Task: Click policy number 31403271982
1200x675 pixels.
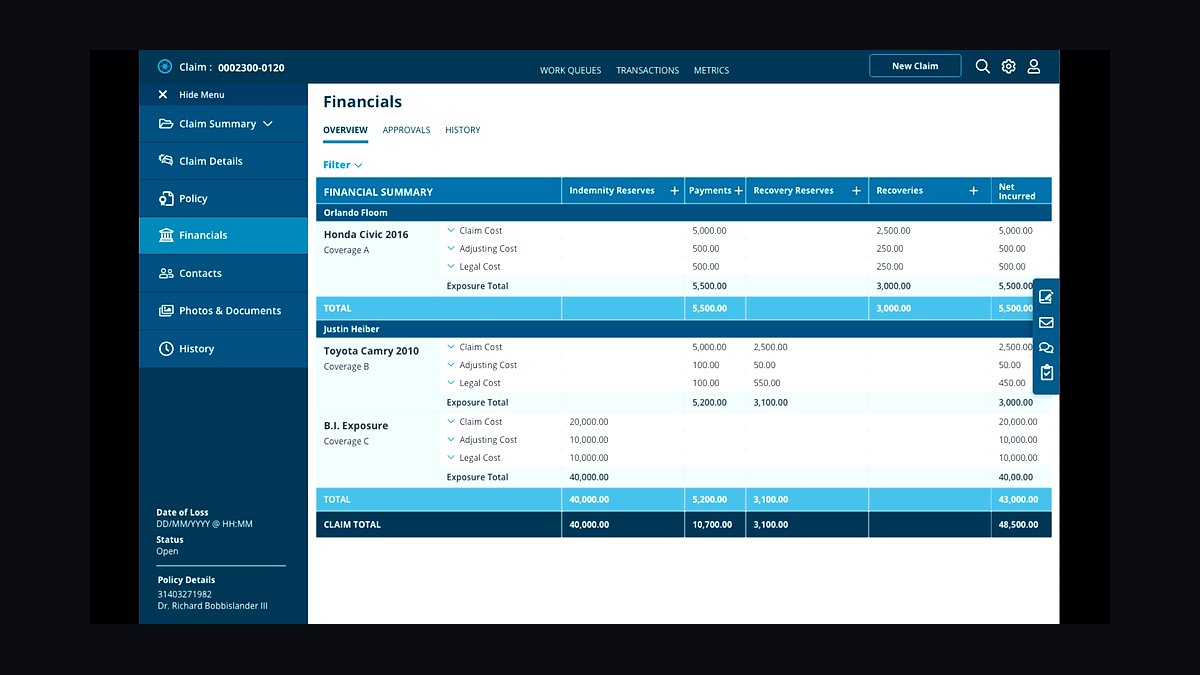Action: tap(184, 594)
